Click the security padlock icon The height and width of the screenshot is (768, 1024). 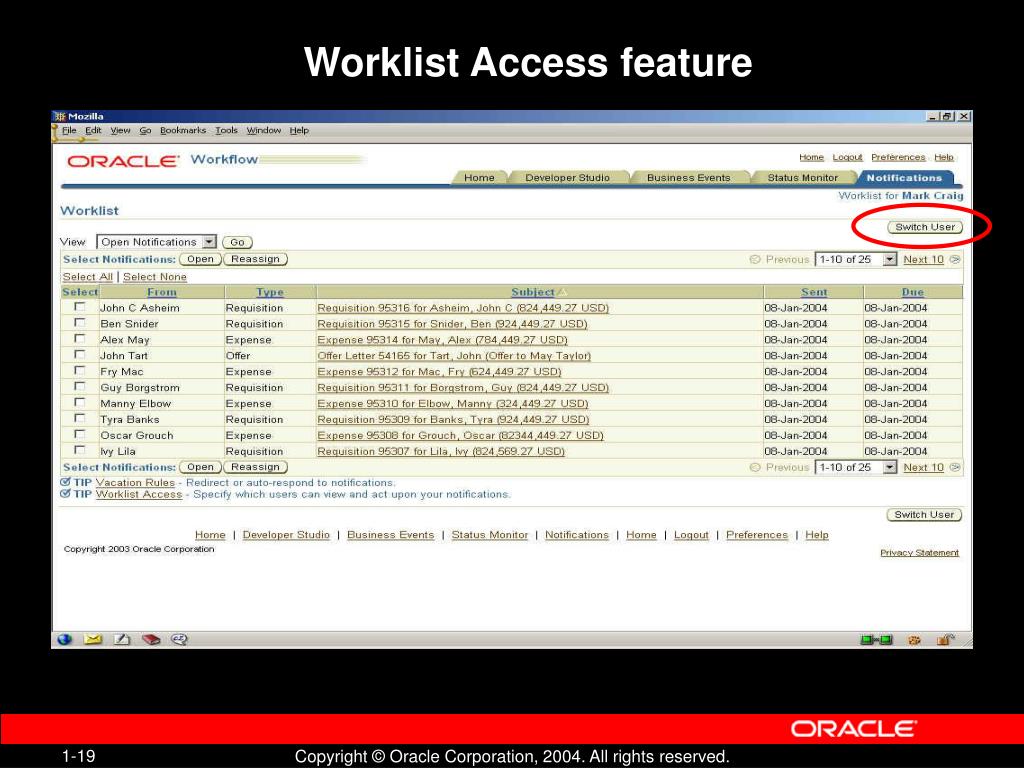[x=945, y=639]
